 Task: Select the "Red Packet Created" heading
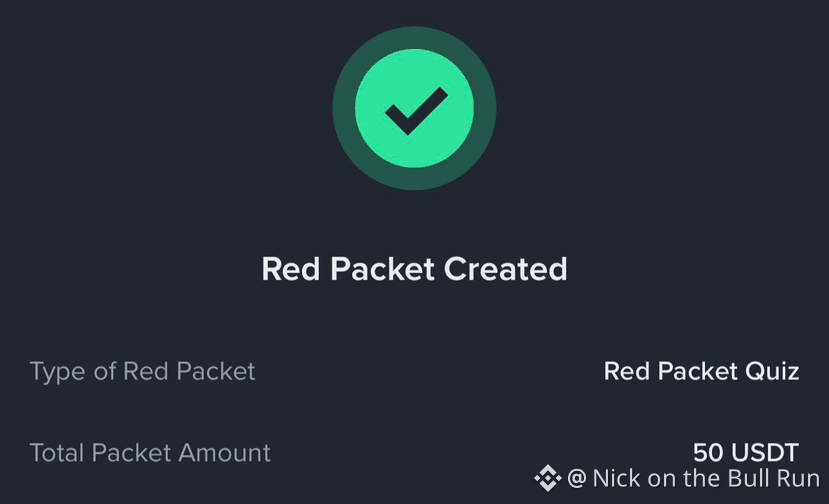click(x=414, y=269)
